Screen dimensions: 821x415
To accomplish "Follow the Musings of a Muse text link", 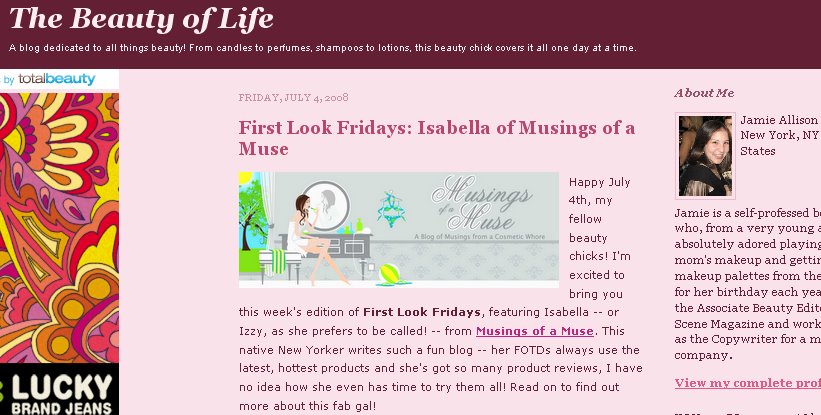I will (535, 331).
